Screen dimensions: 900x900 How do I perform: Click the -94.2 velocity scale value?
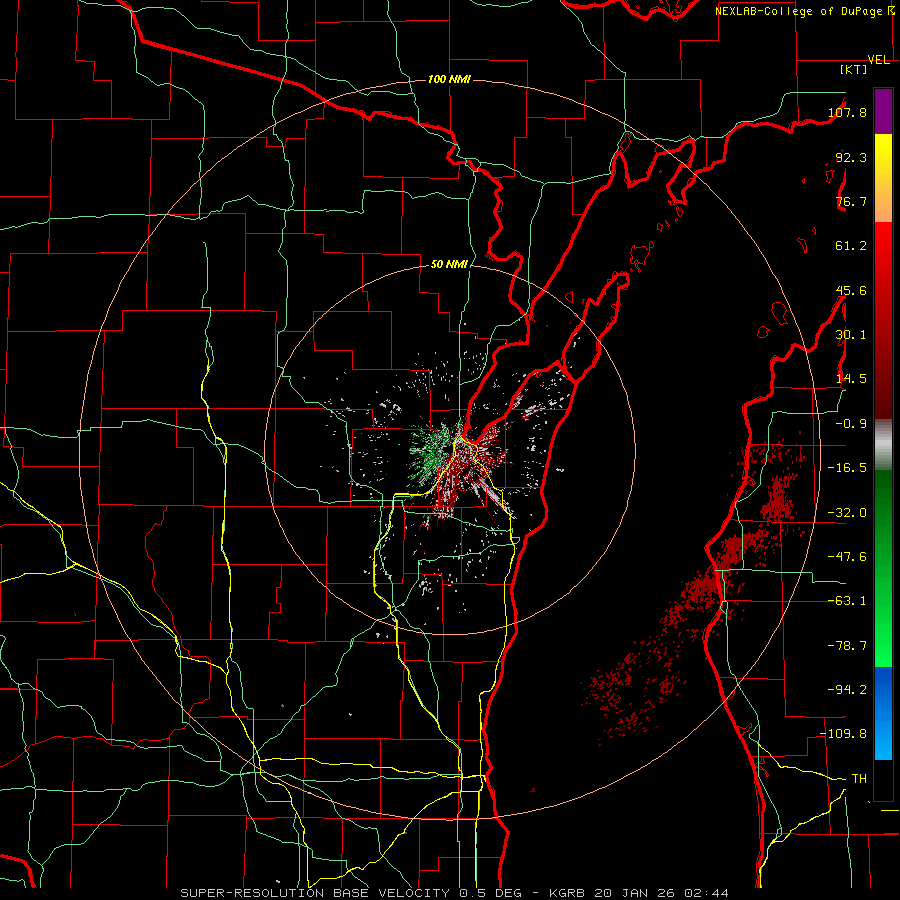847,690
